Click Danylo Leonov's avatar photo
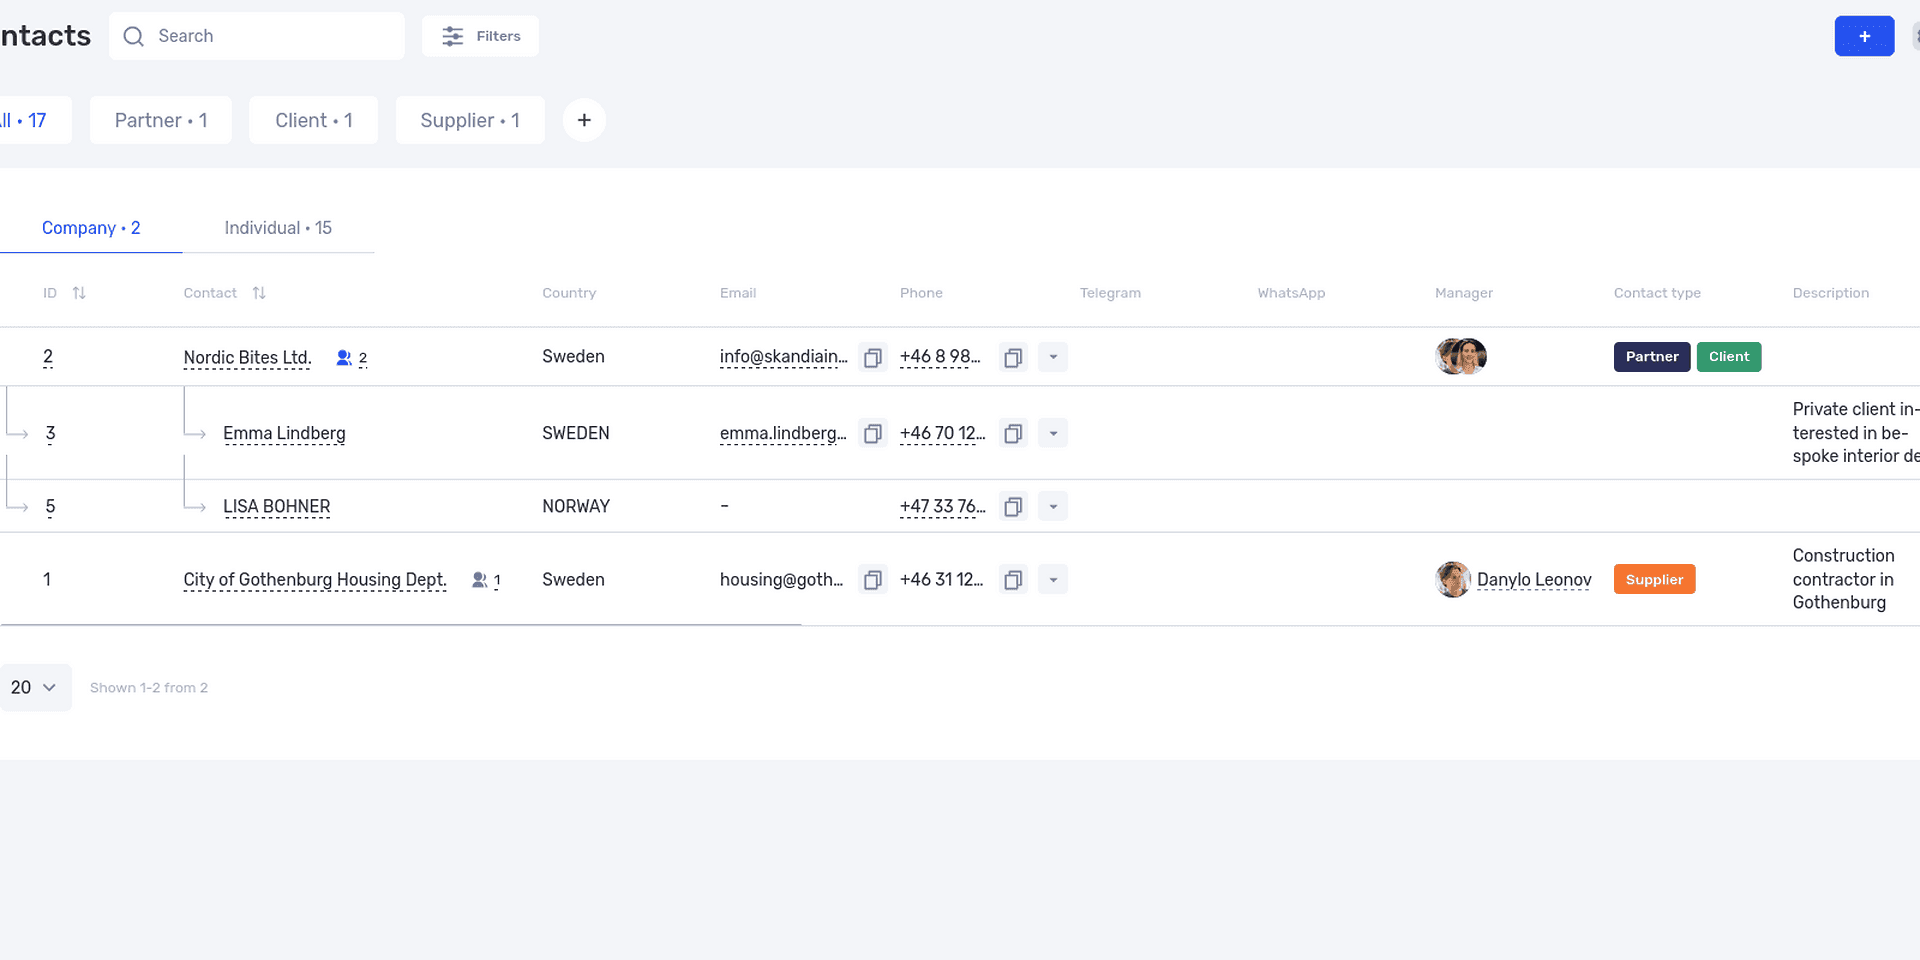Viewport: 1920px width, 960px height. (x=1452, y=579)
